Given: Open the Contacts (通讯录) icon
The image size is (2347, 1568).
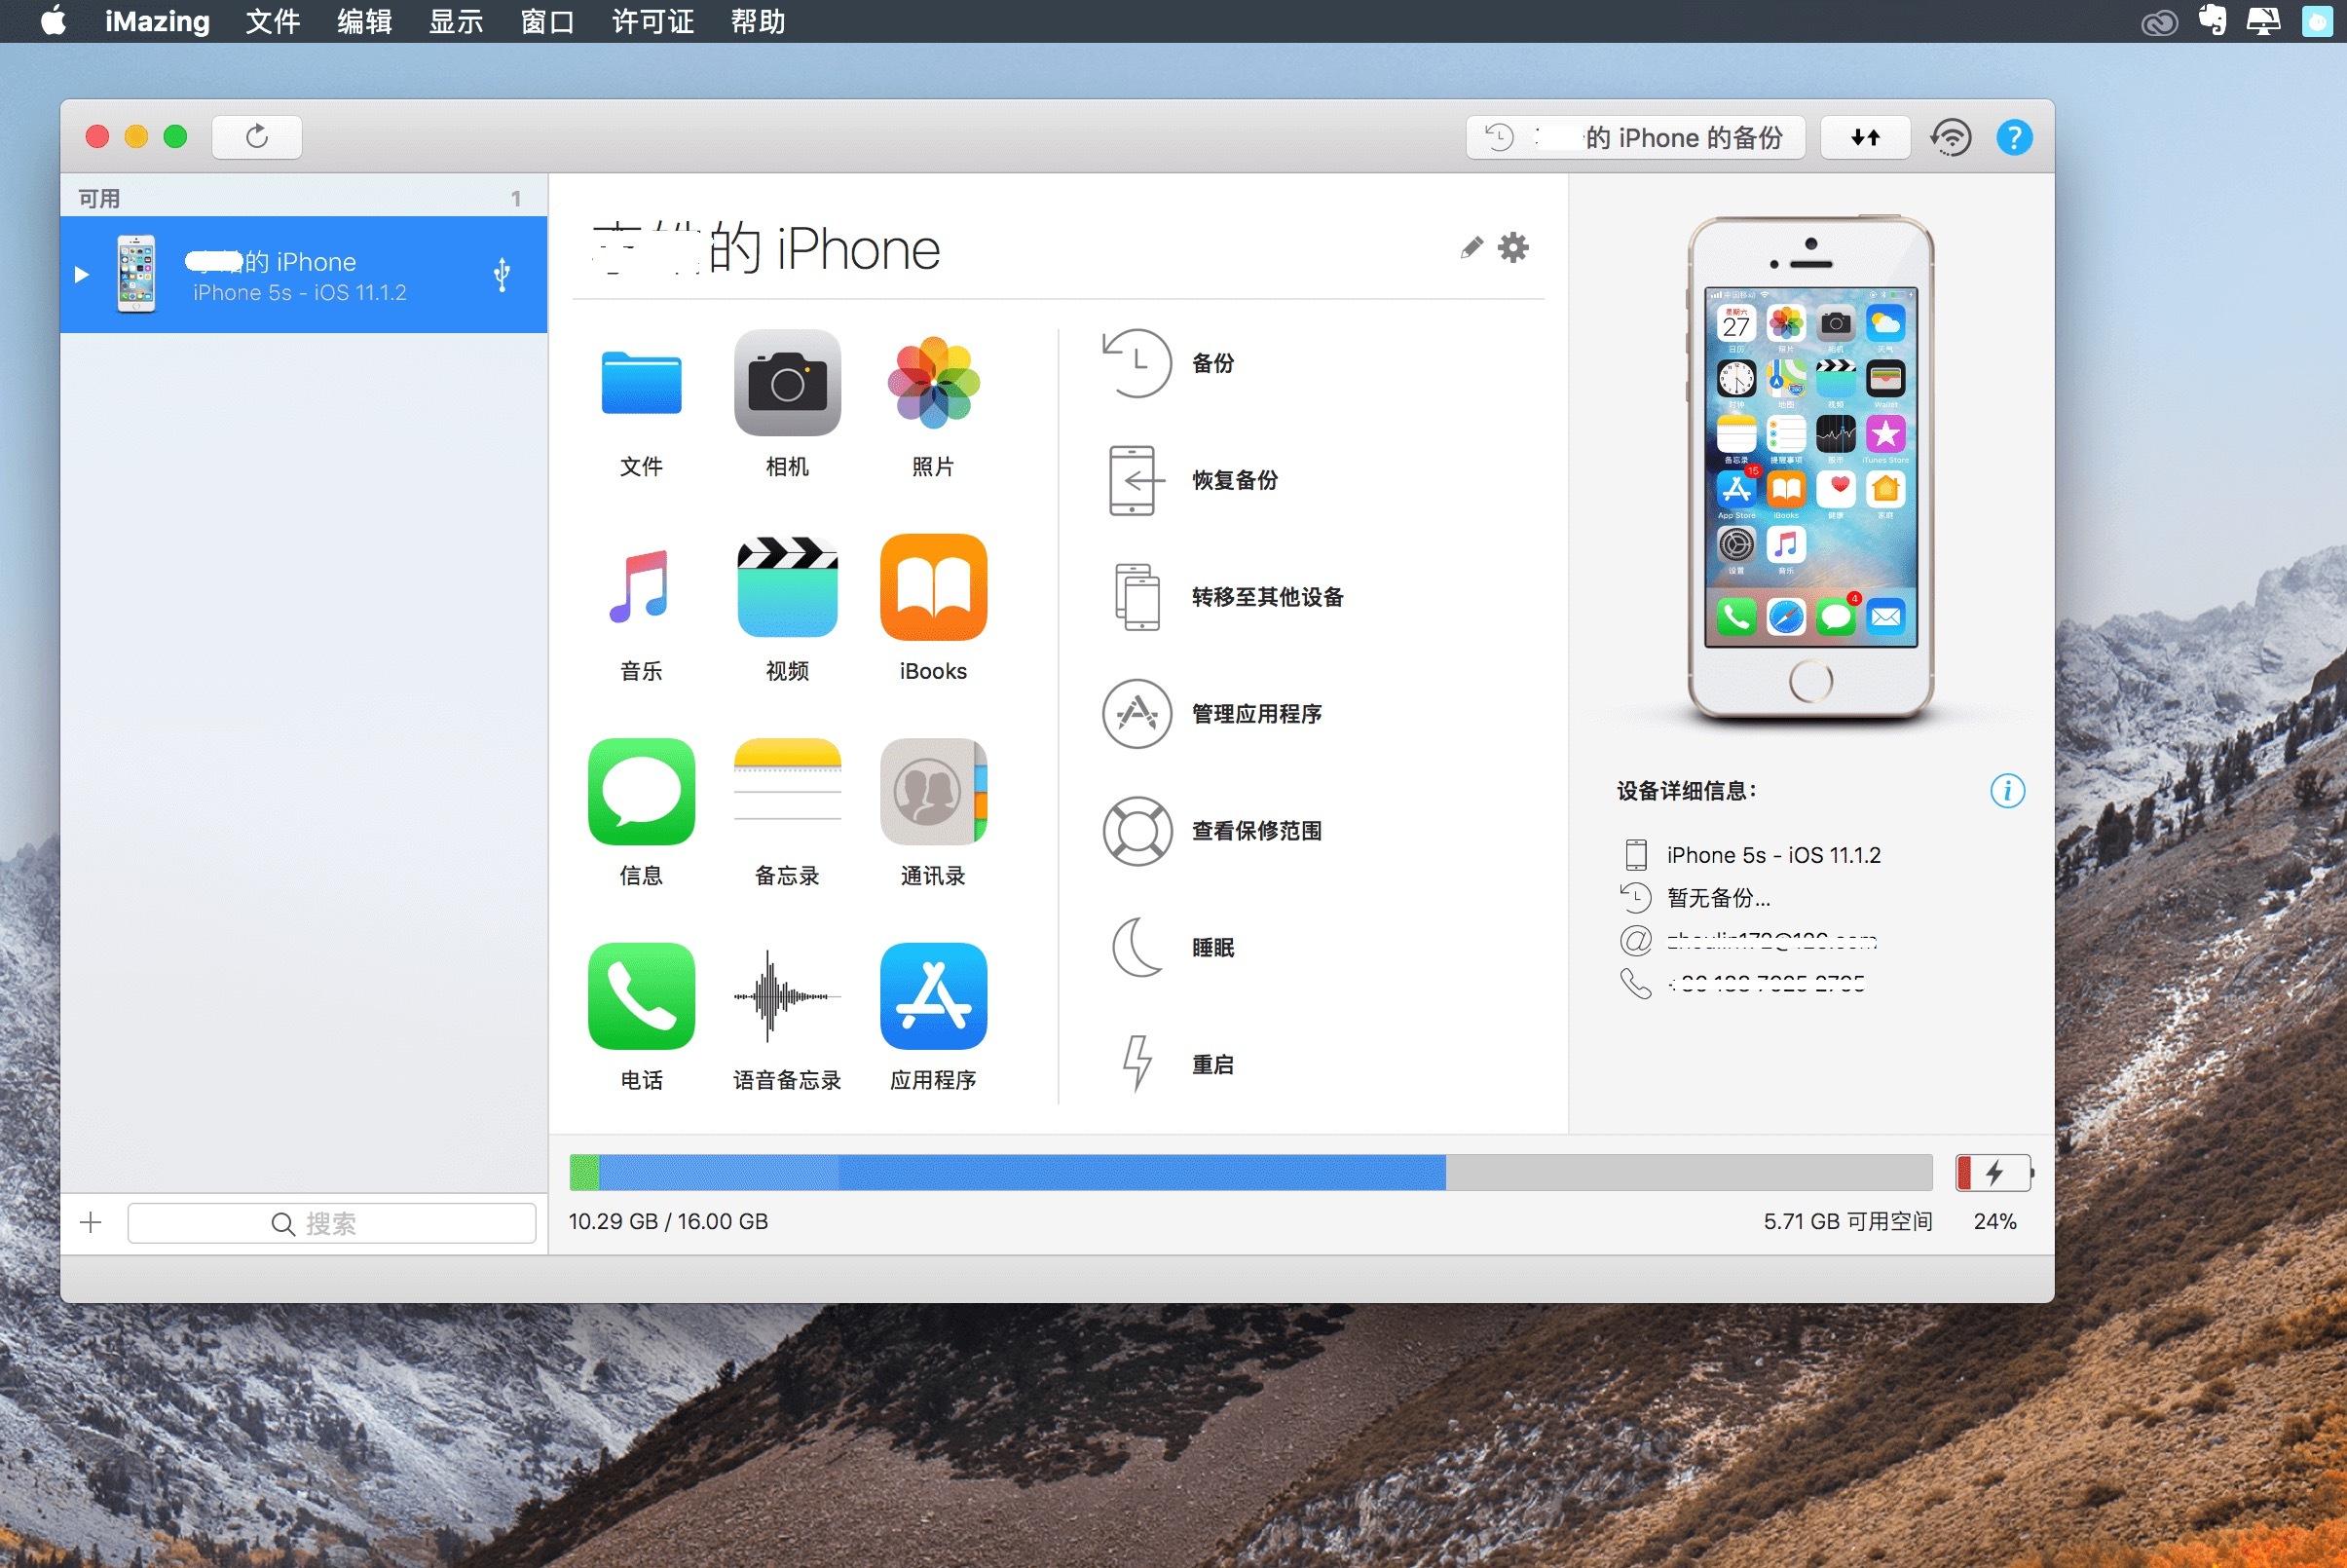Looking at the screenshot, I should pos(932,793).
